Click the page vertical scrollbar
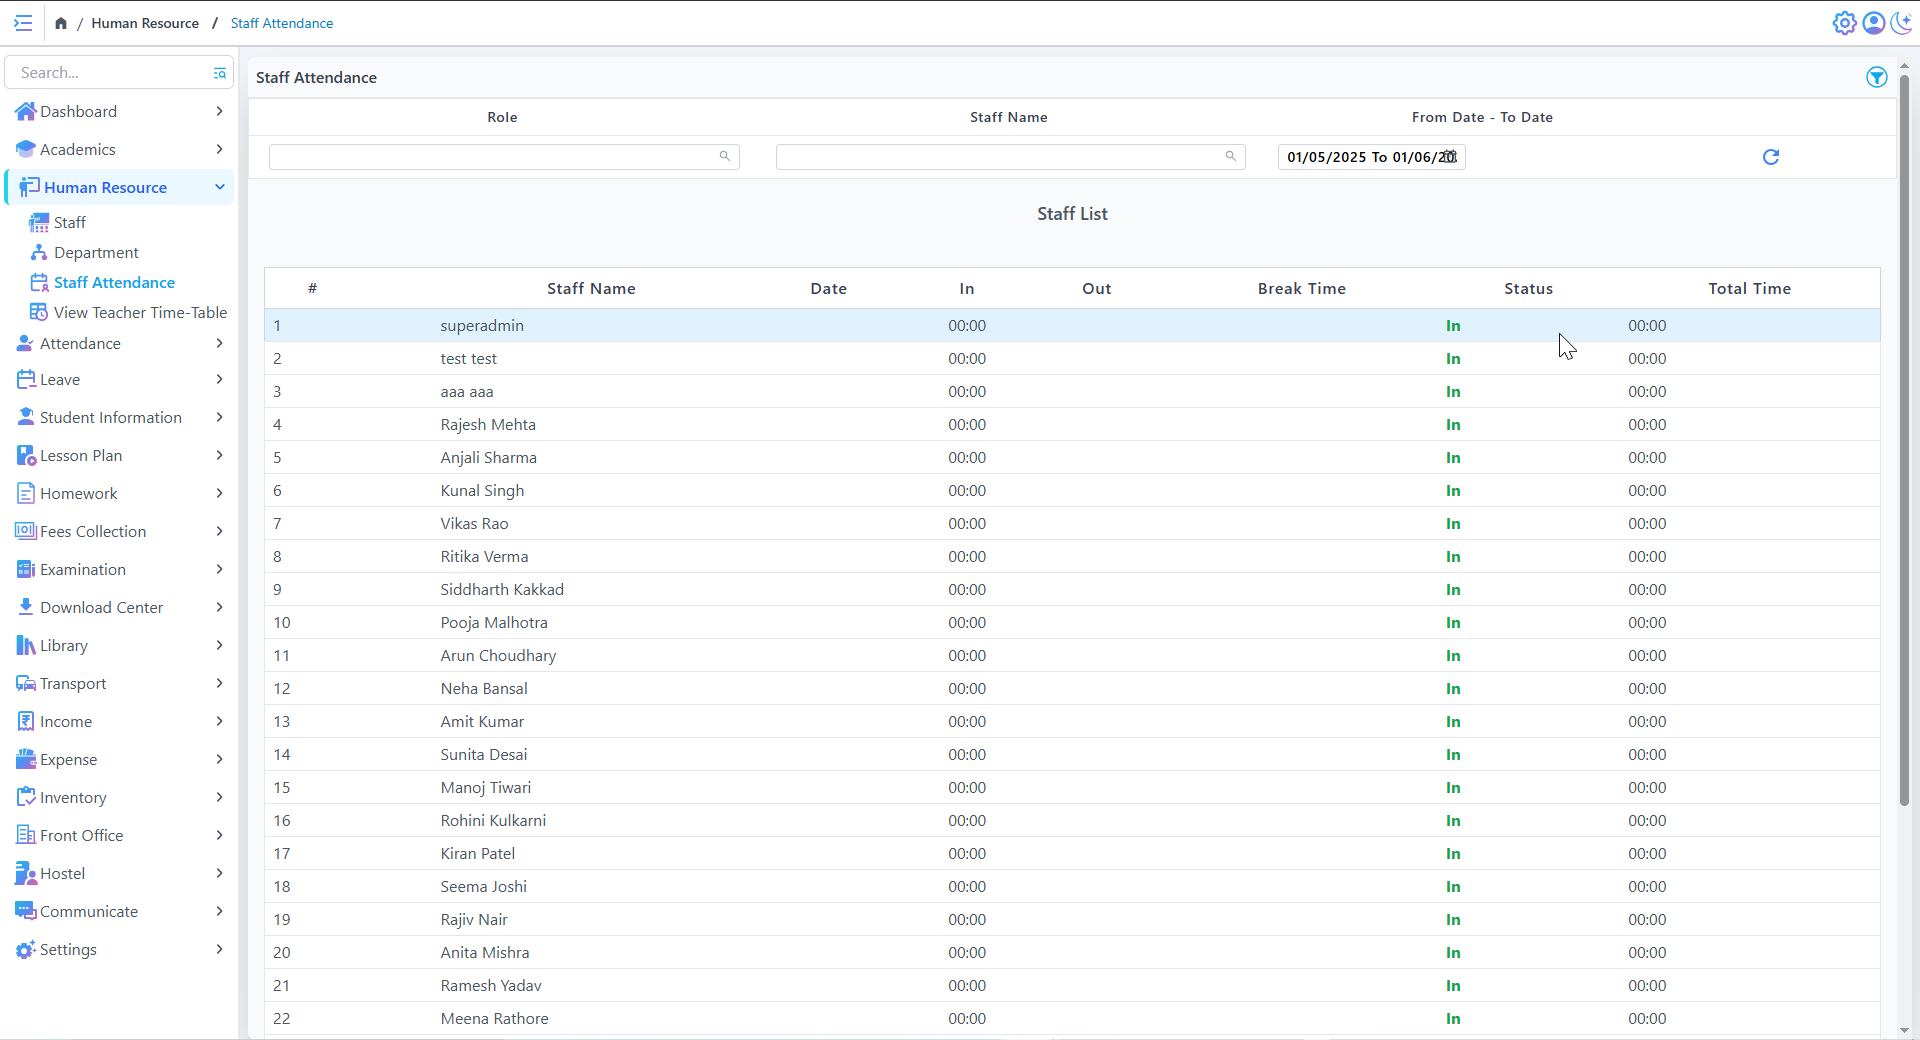The image size is (1920, 1040). (x=1904, y=440)
